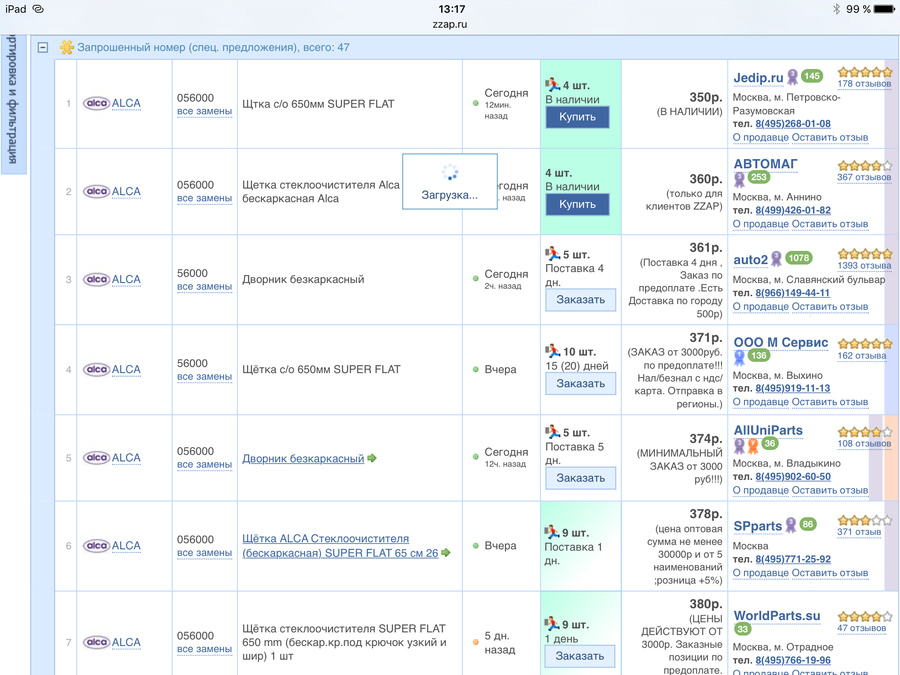Open the 178 отзывов reviews link
900x675 pixels.
(864, 84)
